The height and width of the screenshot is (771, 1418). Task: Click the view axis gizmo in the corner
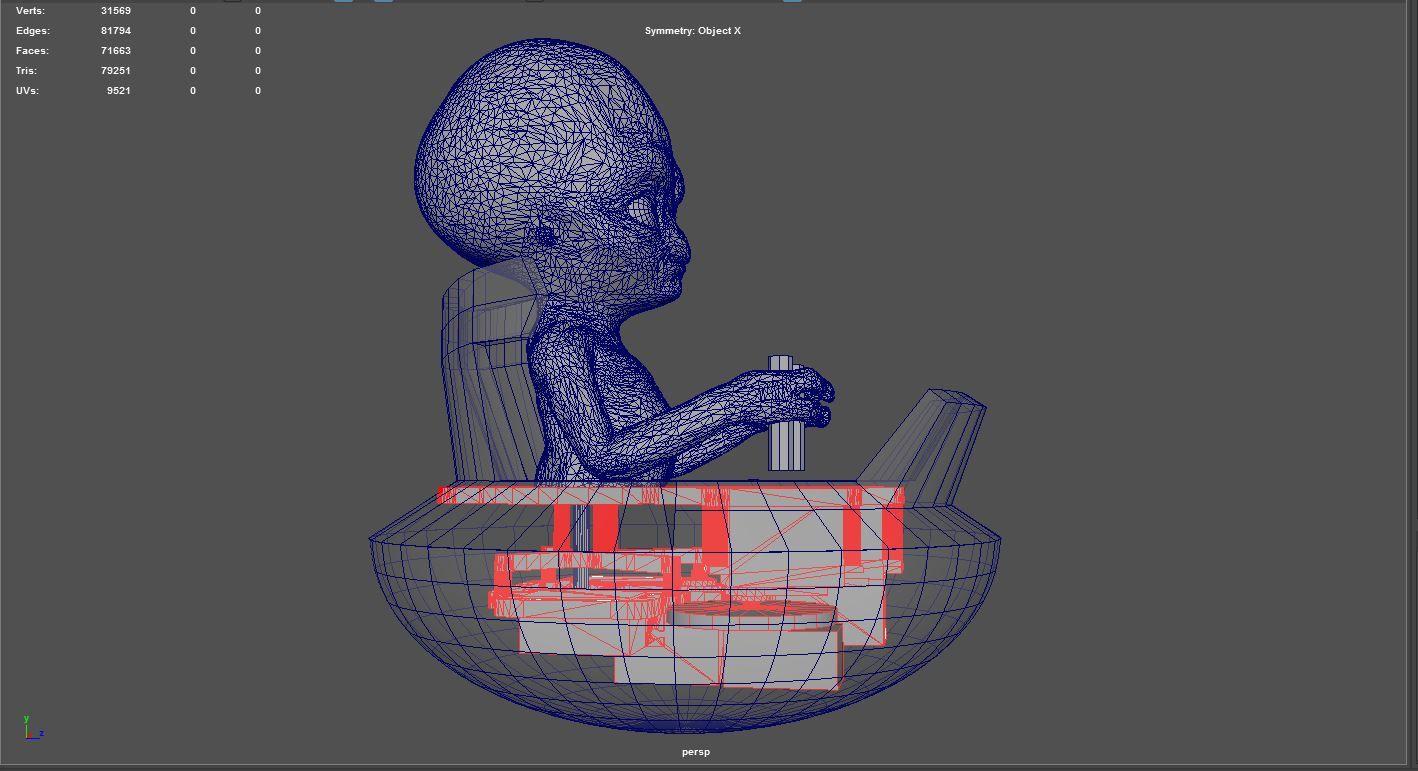(x=32, y=729)
